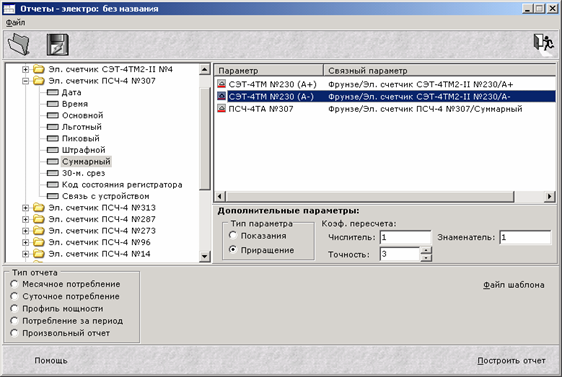Screen dimensions: 562x377
Task: Click the Связный параметр column header
Action: (x=439, y=70)
